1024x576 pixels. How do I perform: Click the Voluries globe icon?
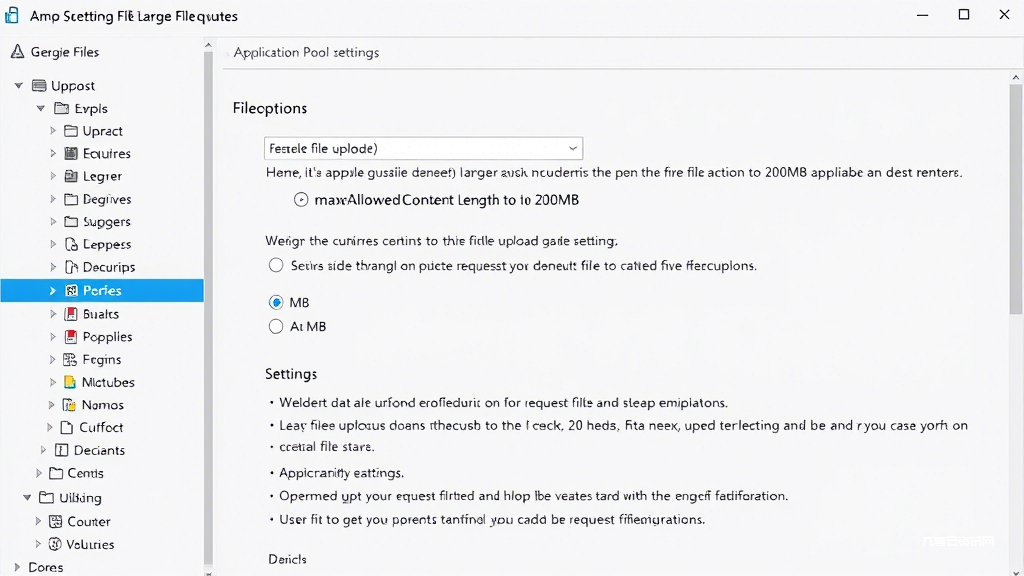pyautogui.click(x=56, y=544)
